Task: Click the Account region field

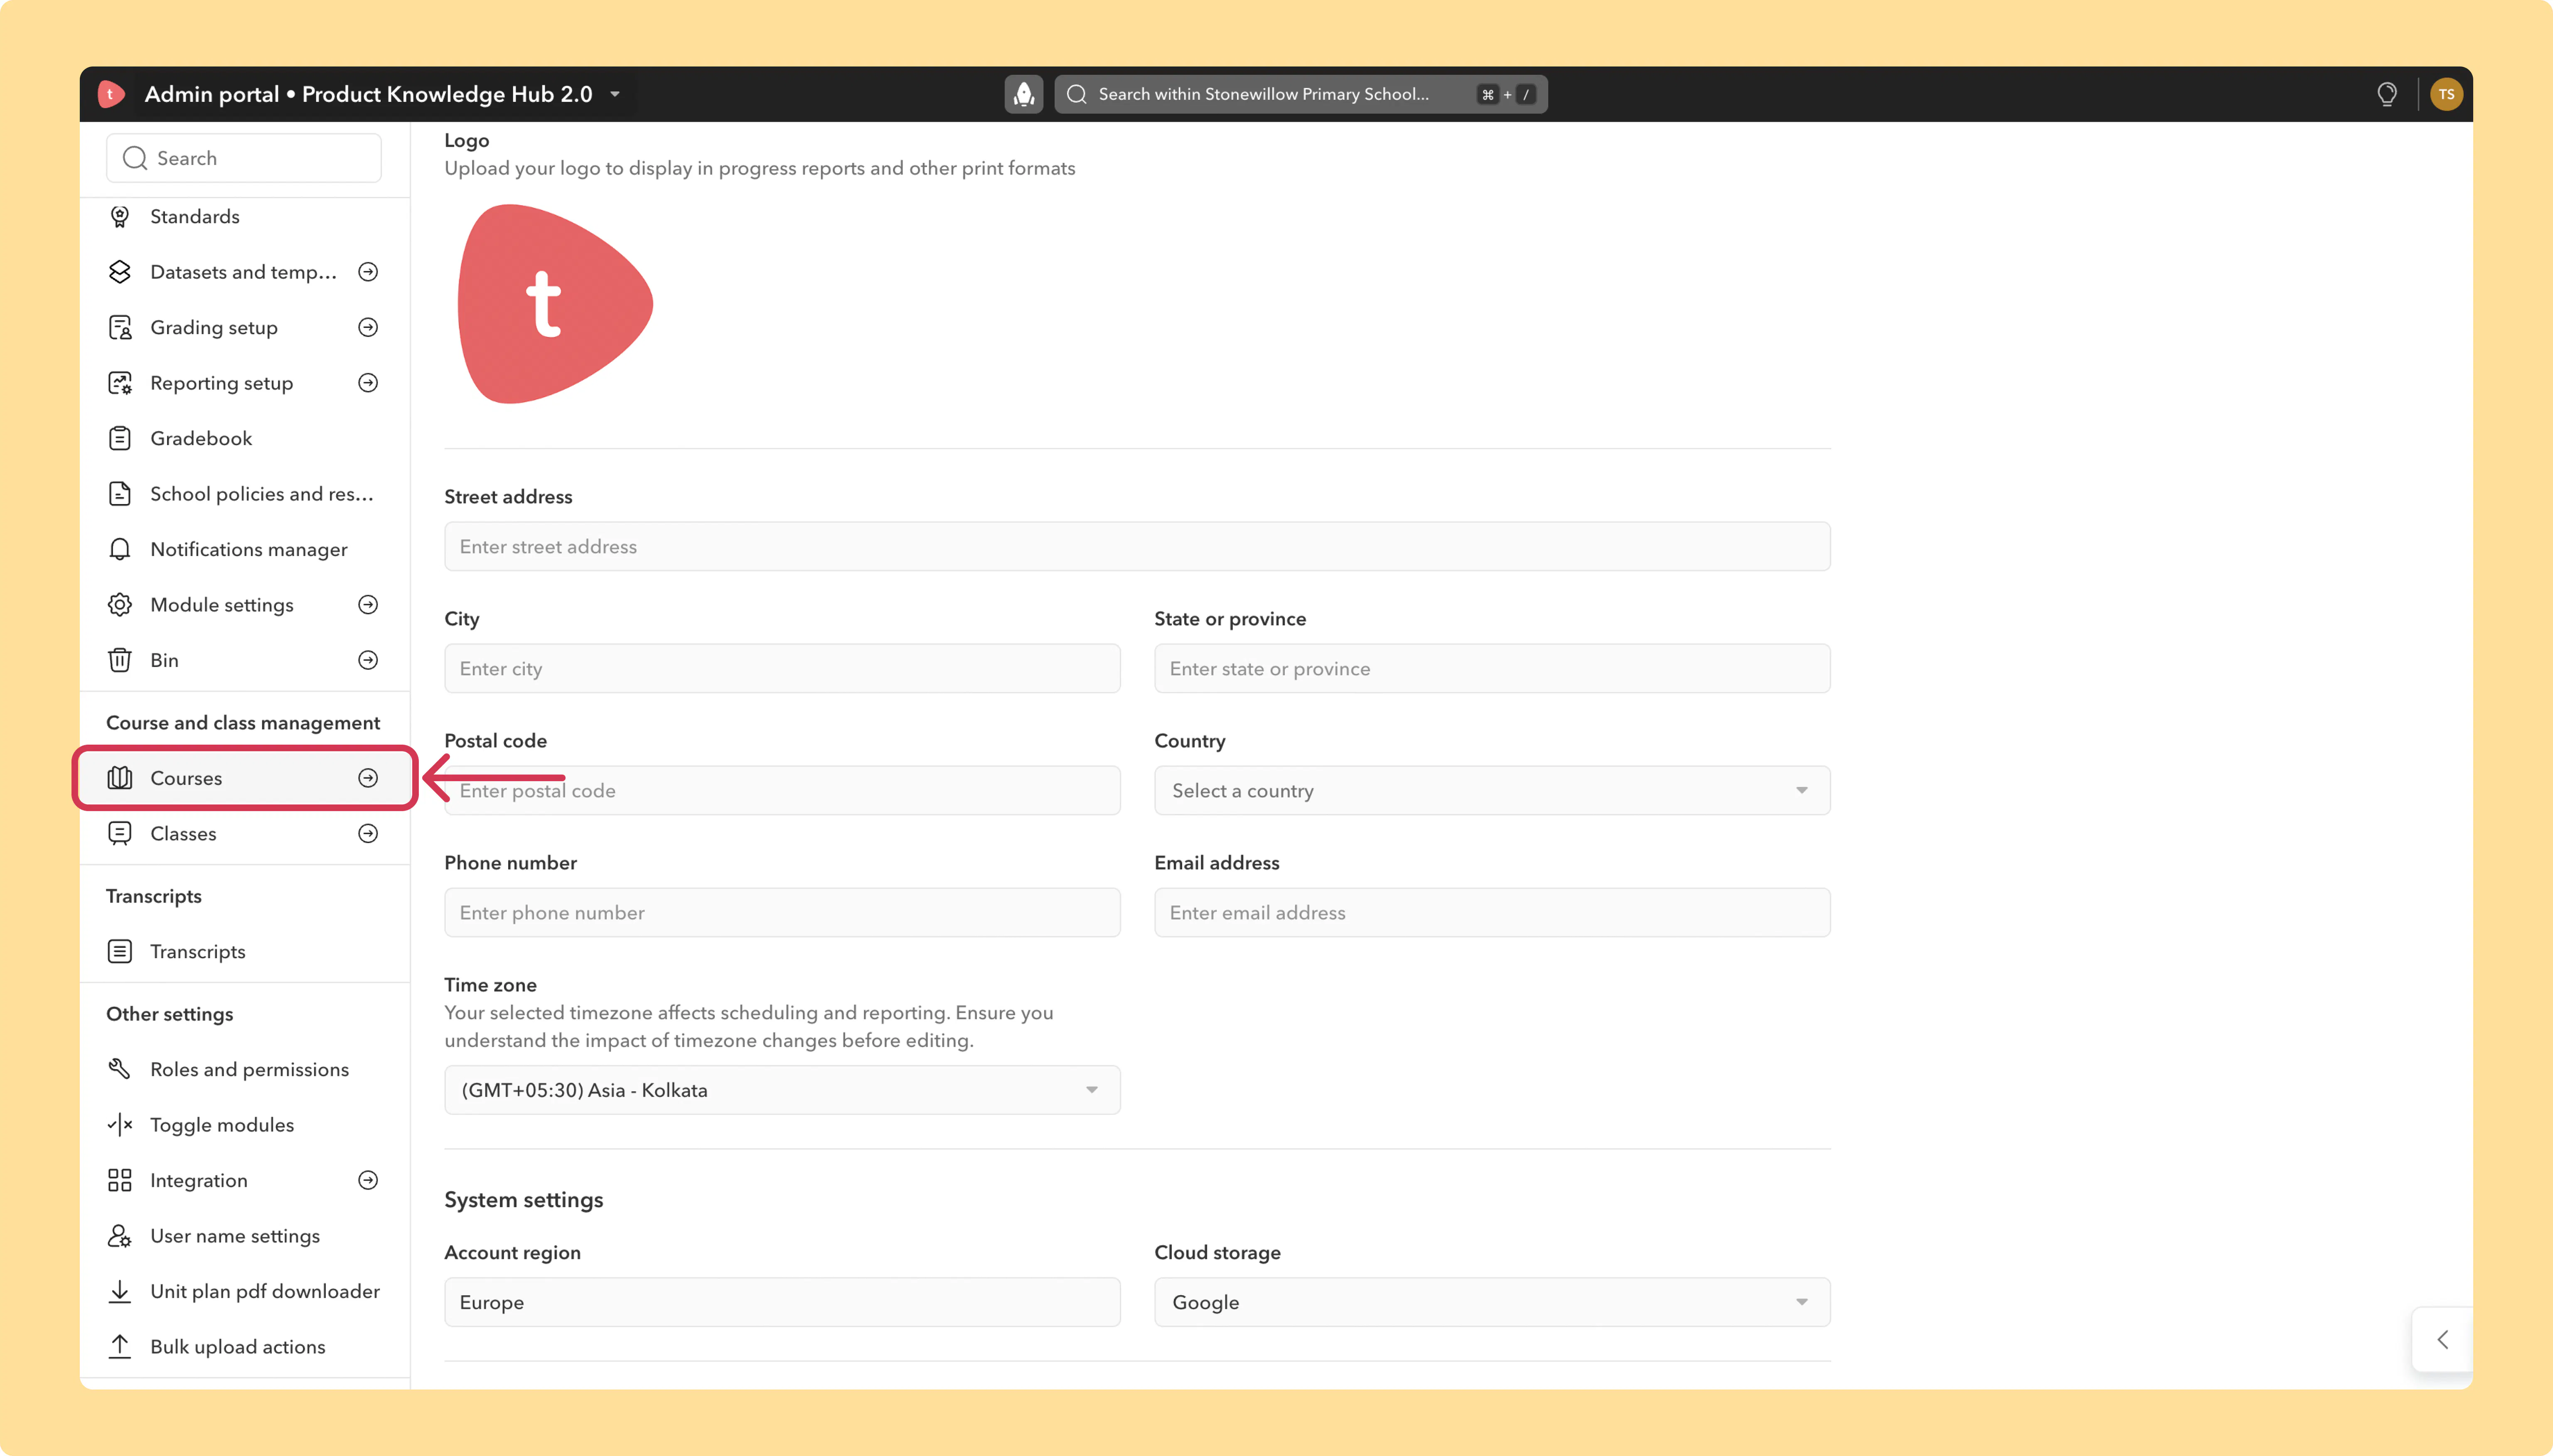Action: pyautogui.click(x=782, y=1302)
